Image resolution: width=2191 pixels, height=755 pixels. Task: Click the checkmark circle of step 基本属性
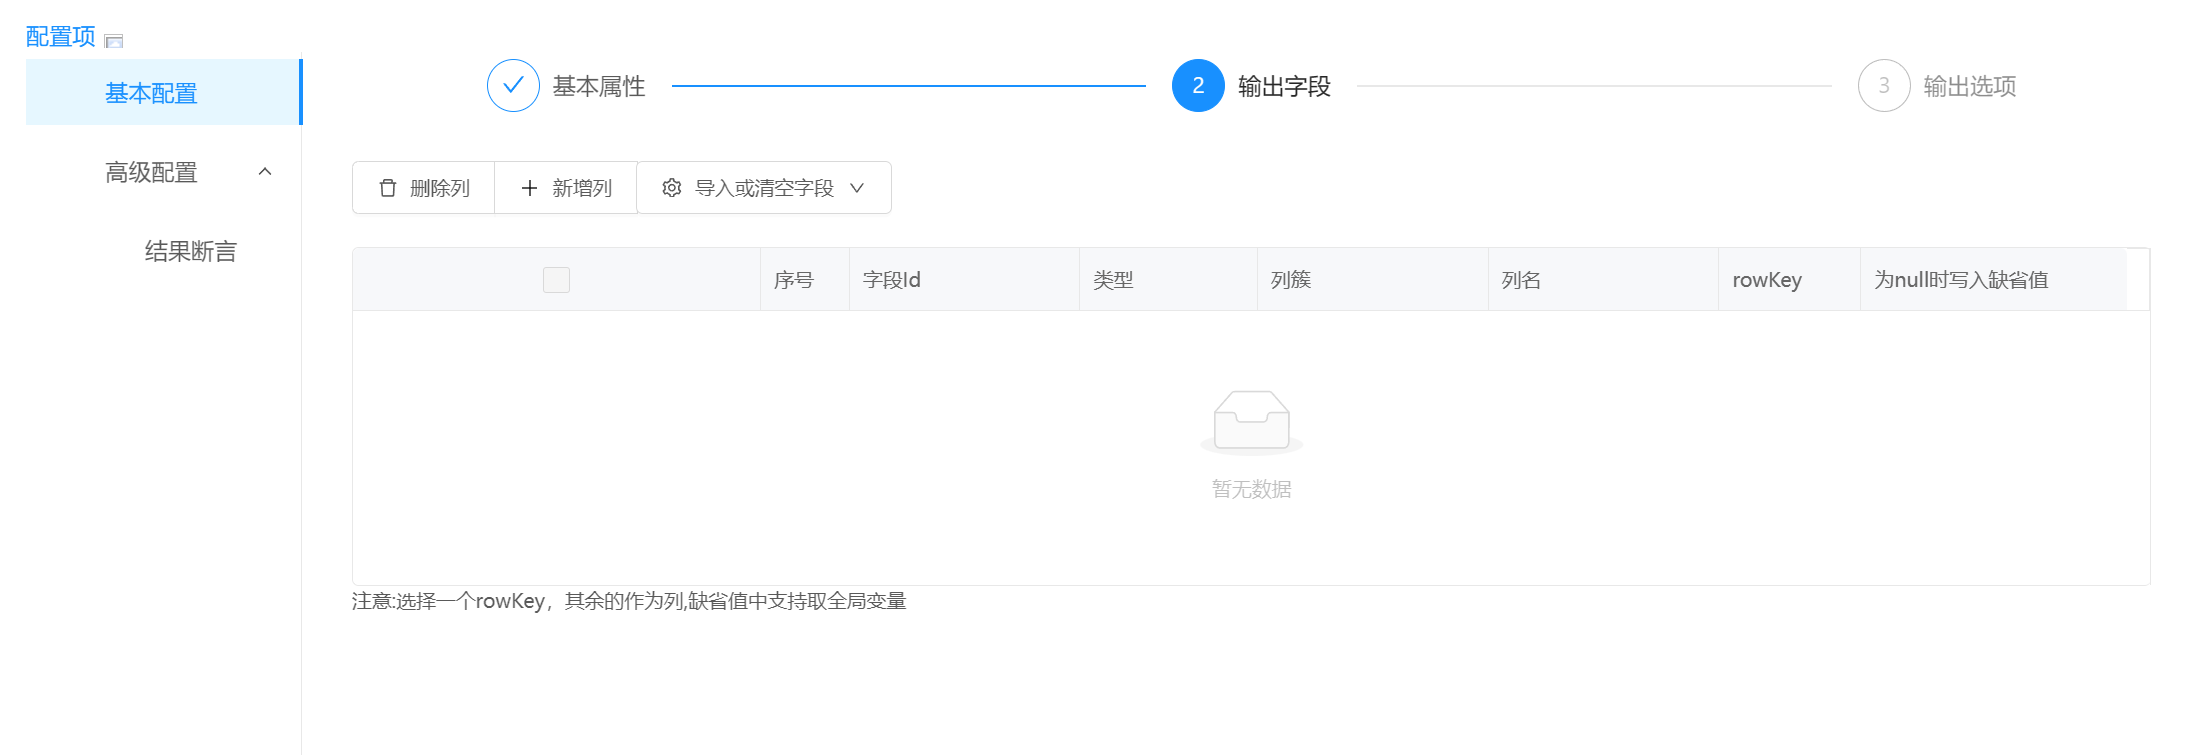pos(513,86)
